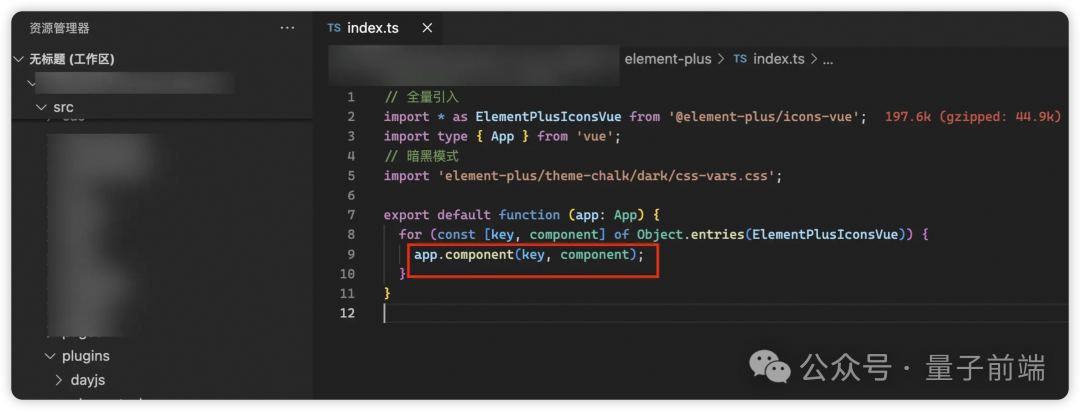
Task: Click the 'vue' string on line 3
Action: tap(594, 136)
